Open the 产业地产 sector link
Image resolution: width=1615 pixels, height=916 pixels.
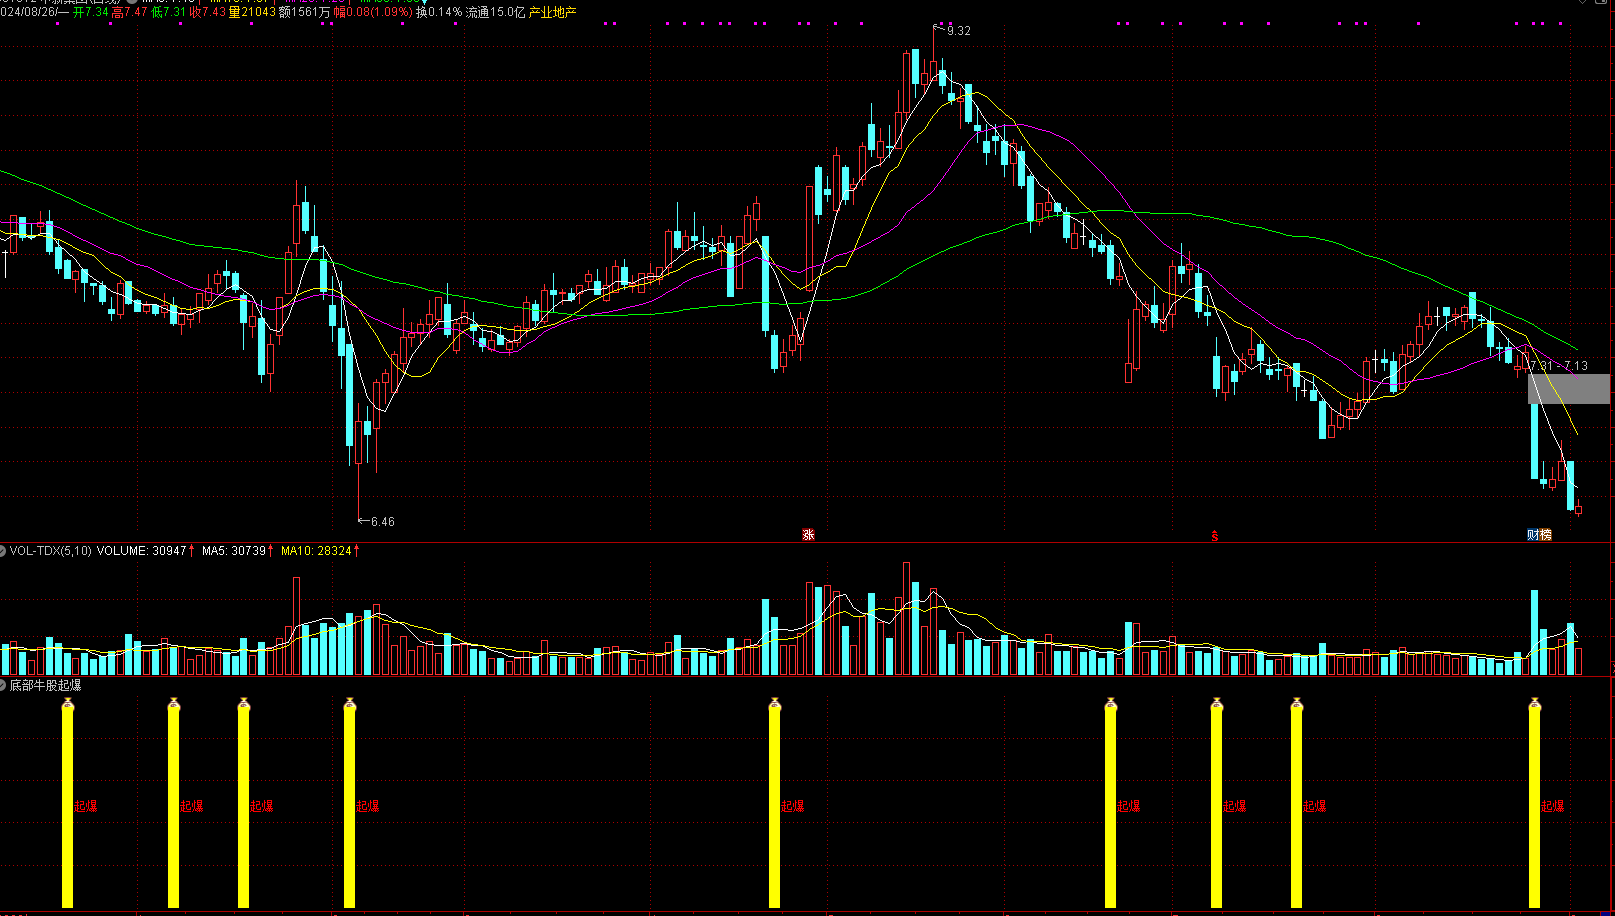(552, 12)
